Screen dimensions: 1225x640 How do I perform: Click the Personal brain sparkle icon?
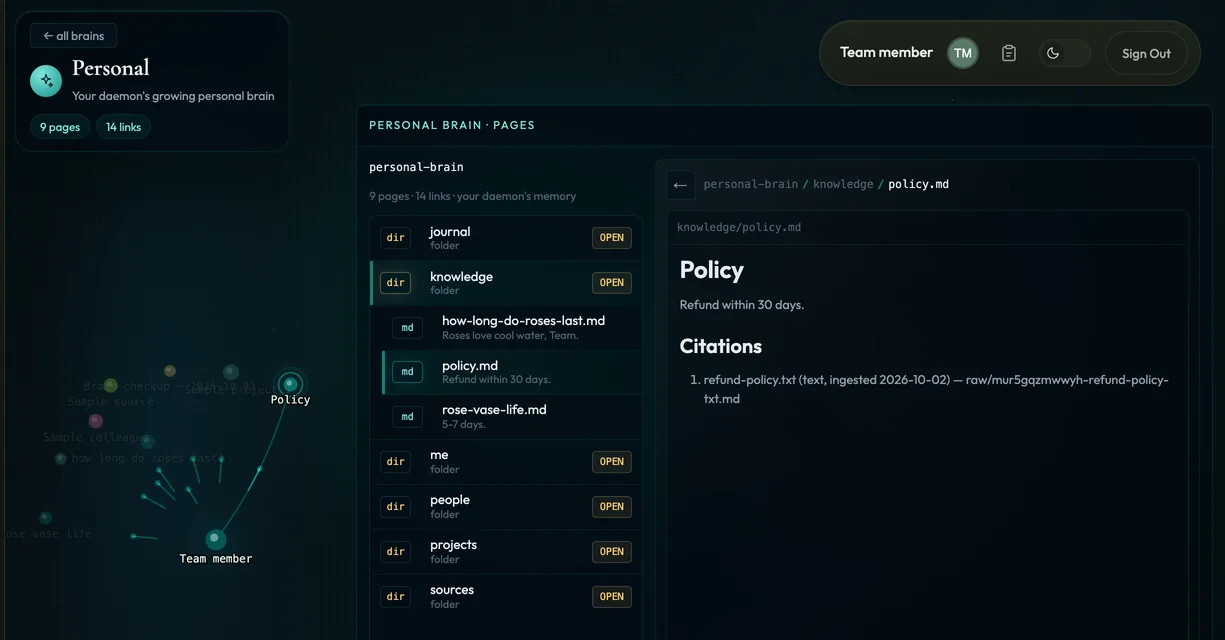pos(46,81)
